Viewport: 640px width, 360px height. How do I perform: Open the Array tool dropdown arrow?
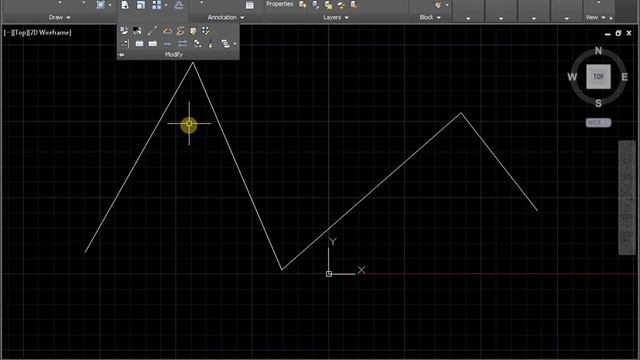point(166,5)
